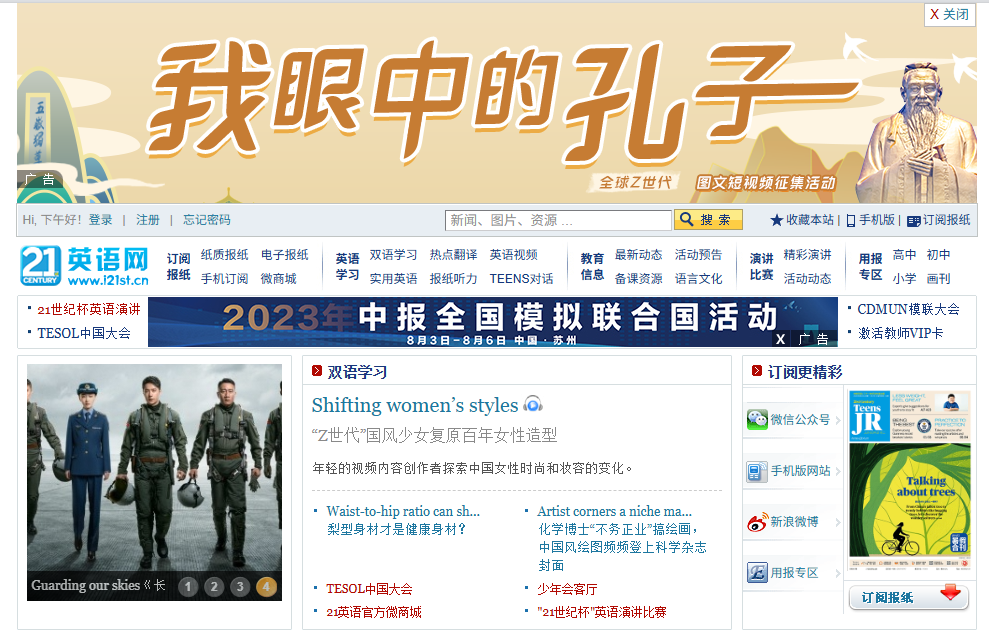Click 21英语官方微商城 link

pos(373,612)
